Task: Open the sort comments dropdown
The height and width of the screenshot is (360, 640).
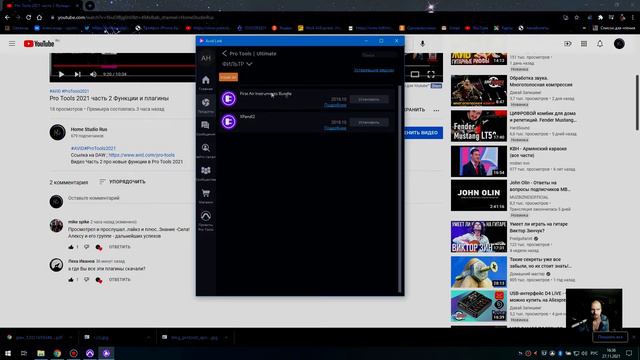Action: (122, 182)
